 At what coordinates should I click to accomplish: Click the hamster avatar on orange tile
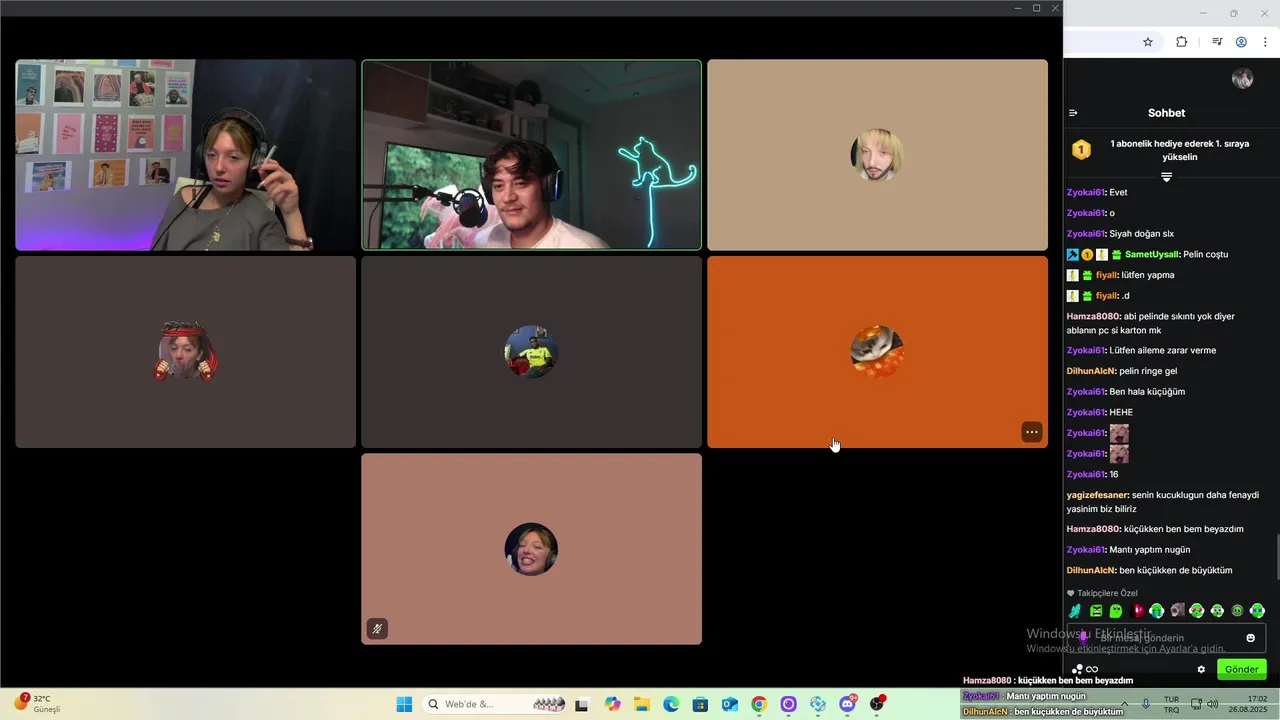coord(877,352)
